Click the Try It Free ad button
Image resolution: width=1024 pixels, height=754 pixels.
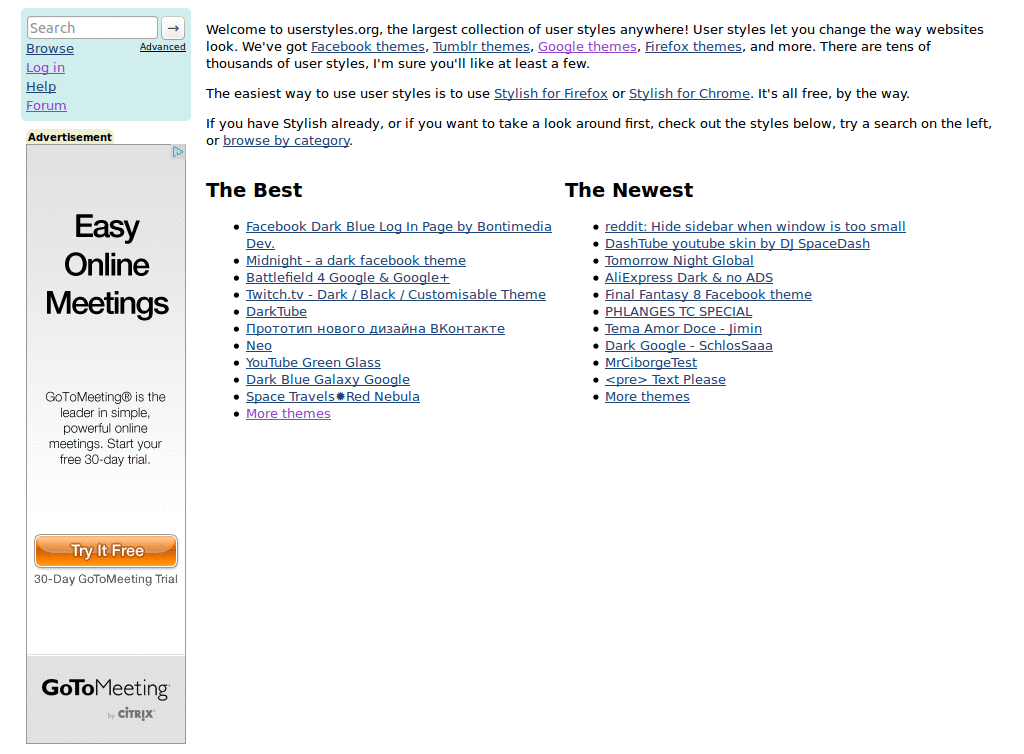(x=106, y=551)
